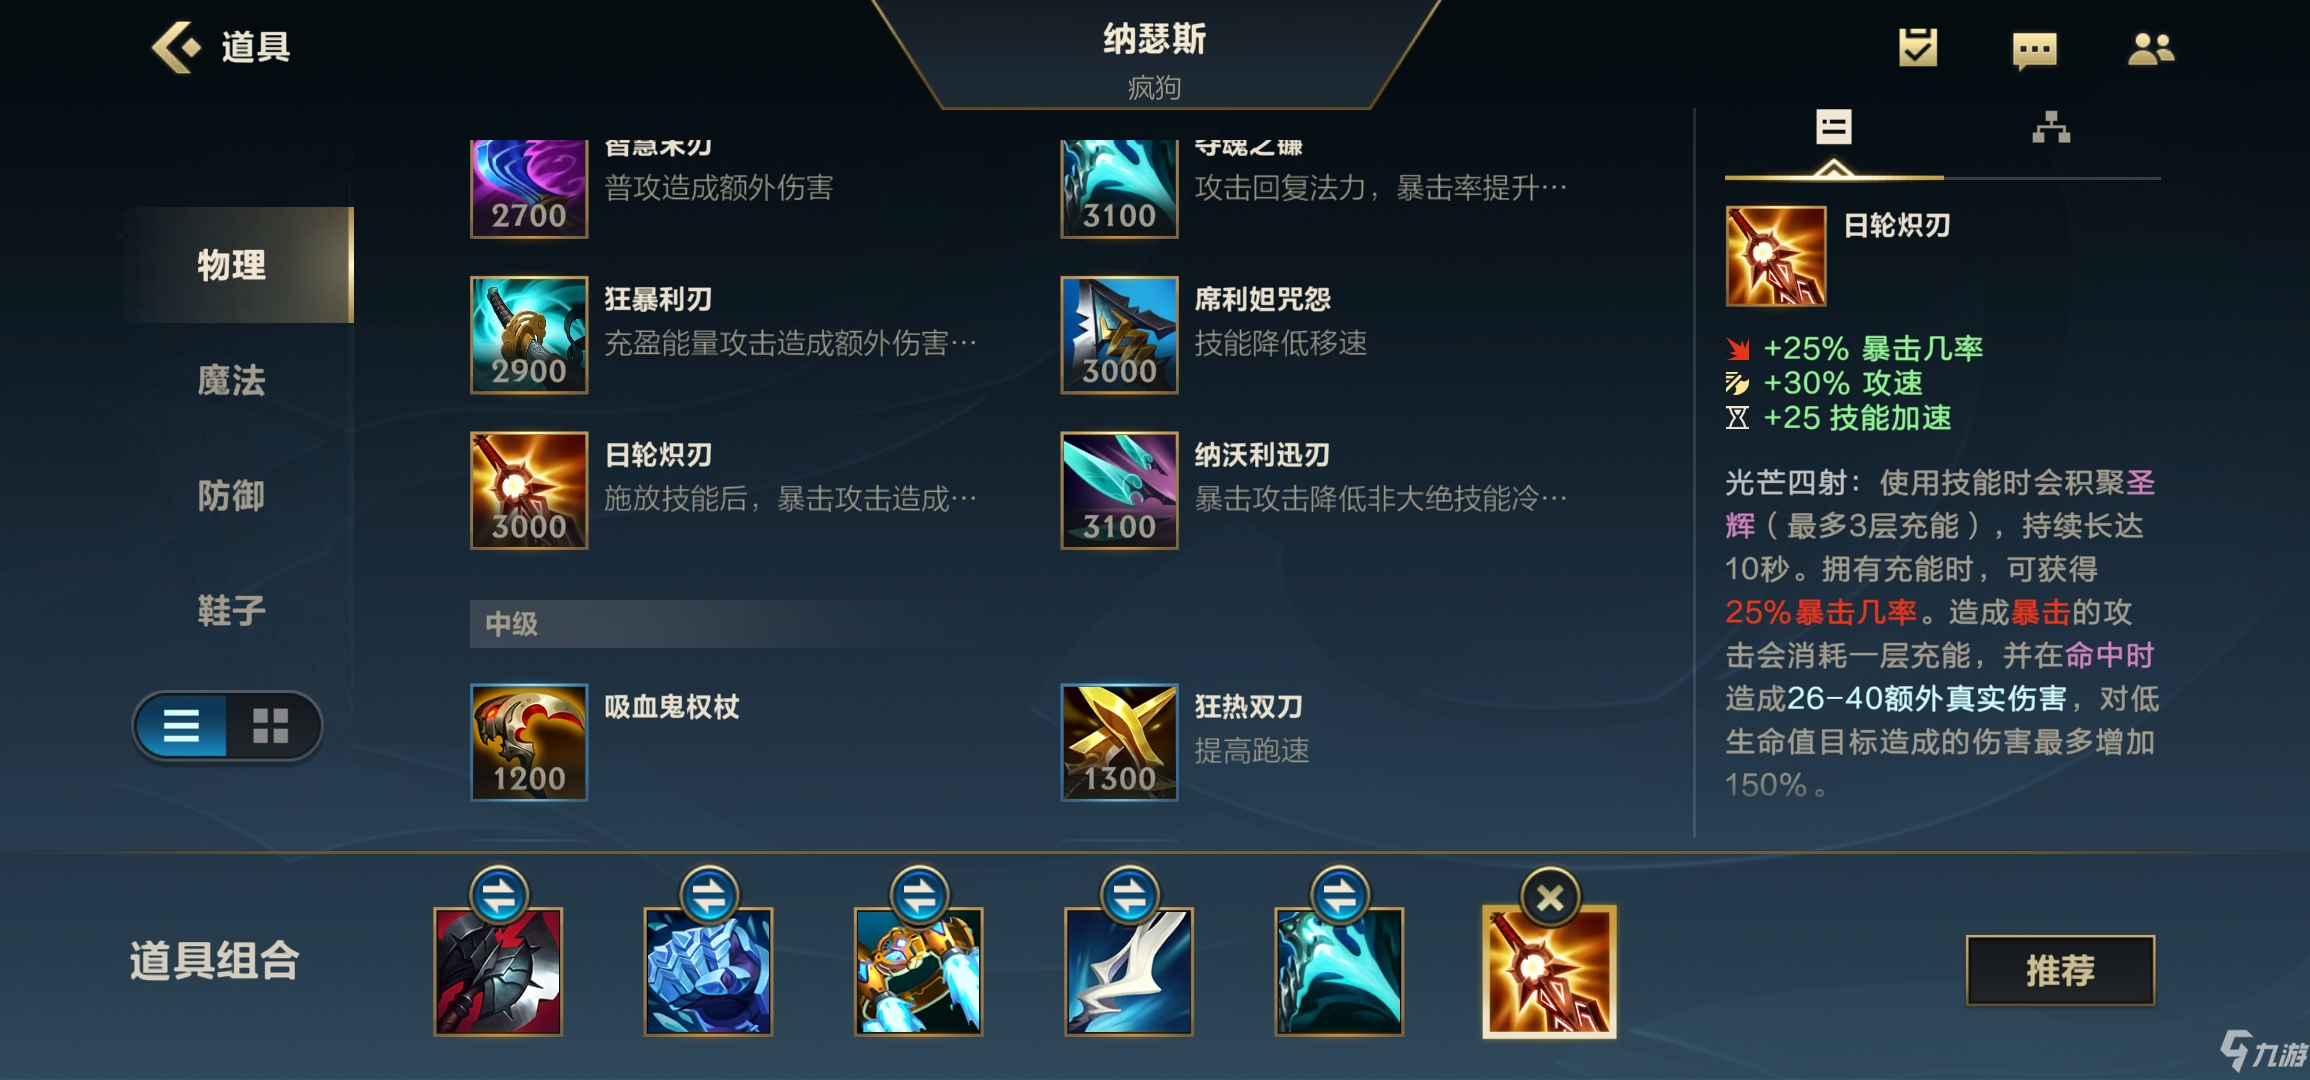Image resolution: width=2310 pixels, height=1080 pixels.
Task: Click the 推荐 button
Action: pyautogui.click(x=2060, y=970)
